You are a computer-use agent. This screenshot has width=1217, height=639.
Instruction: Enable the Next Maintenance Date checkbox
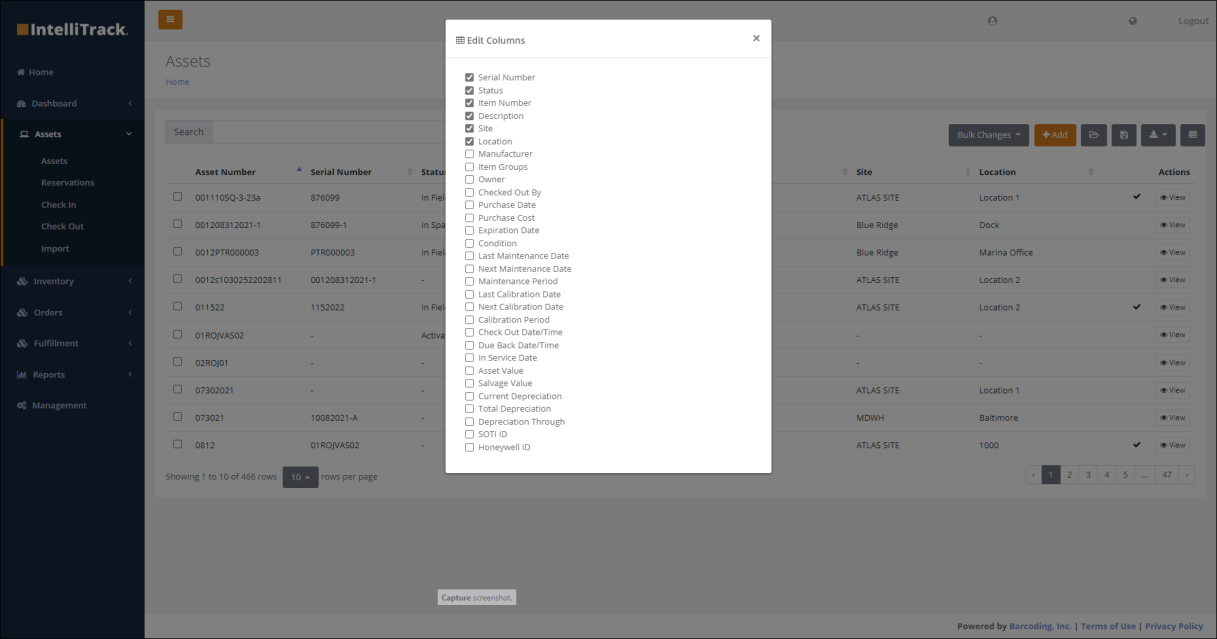pyautogui.click(x=469, y=269)
